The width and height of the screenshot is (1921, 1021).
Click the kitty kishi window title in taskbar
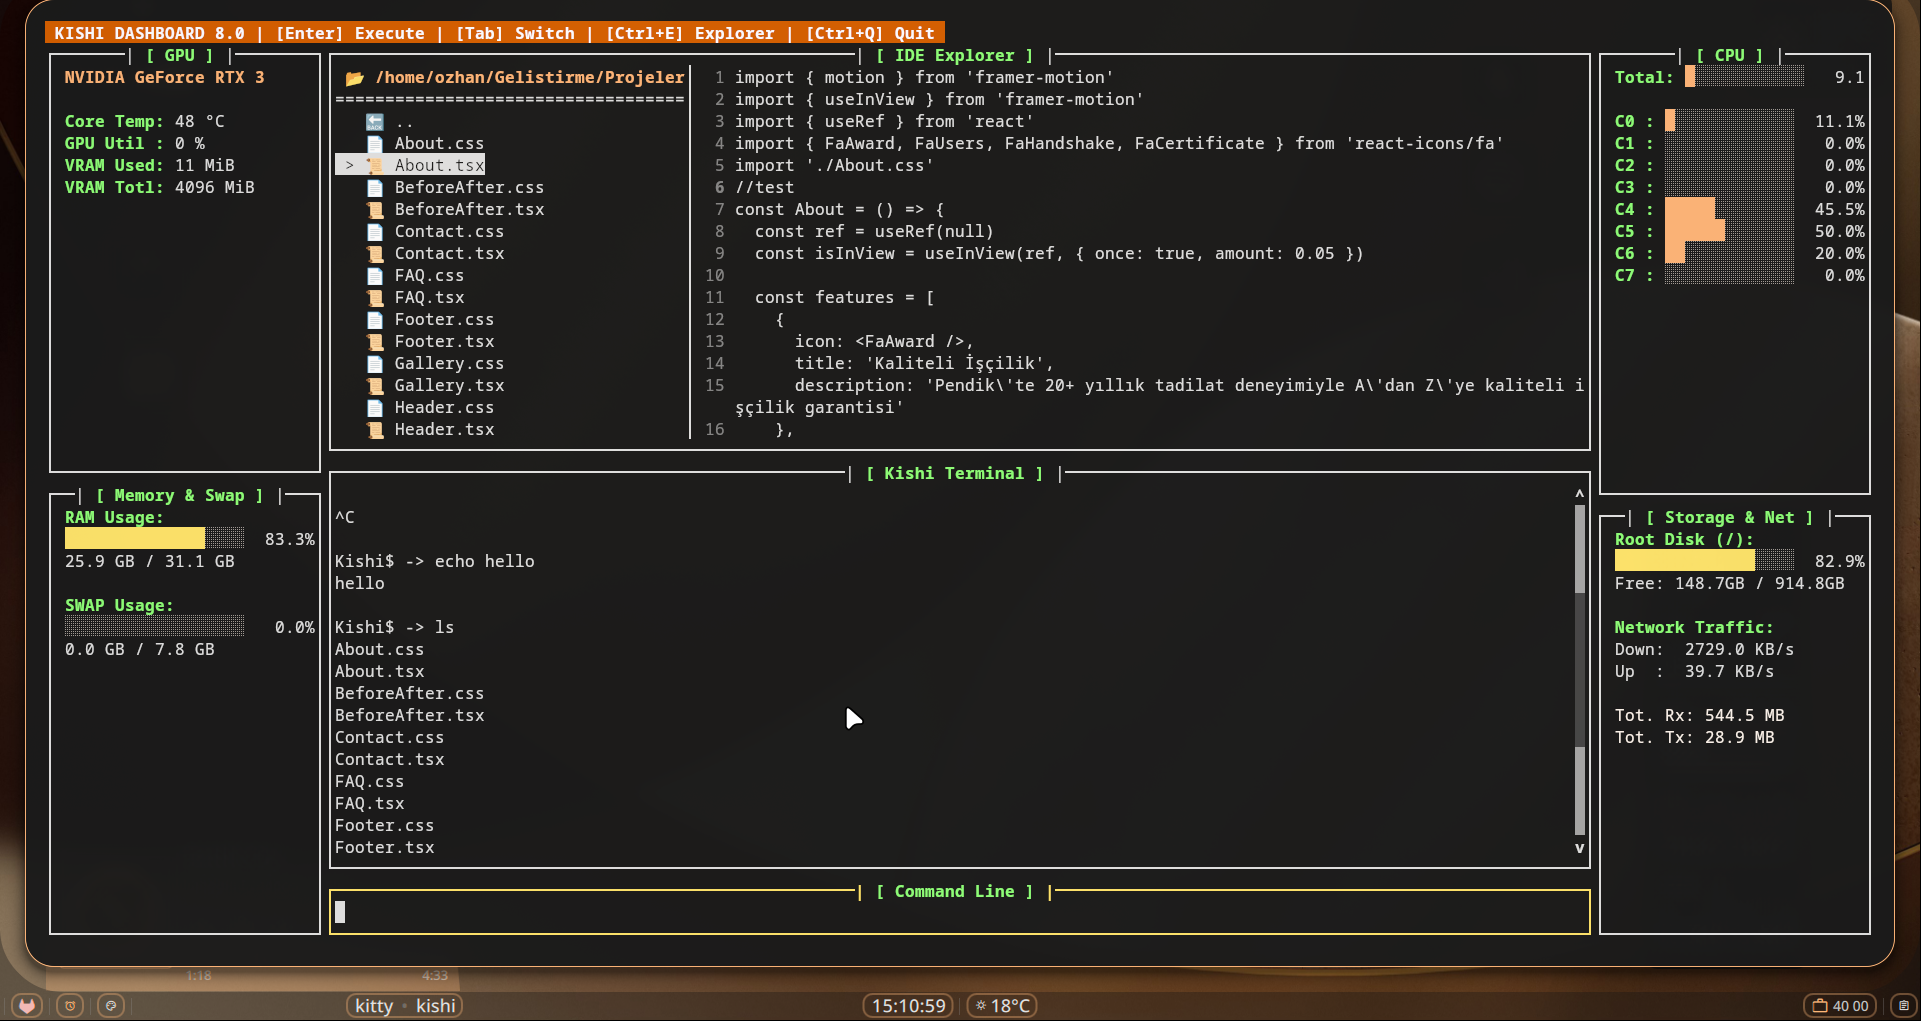point(405,1005)
